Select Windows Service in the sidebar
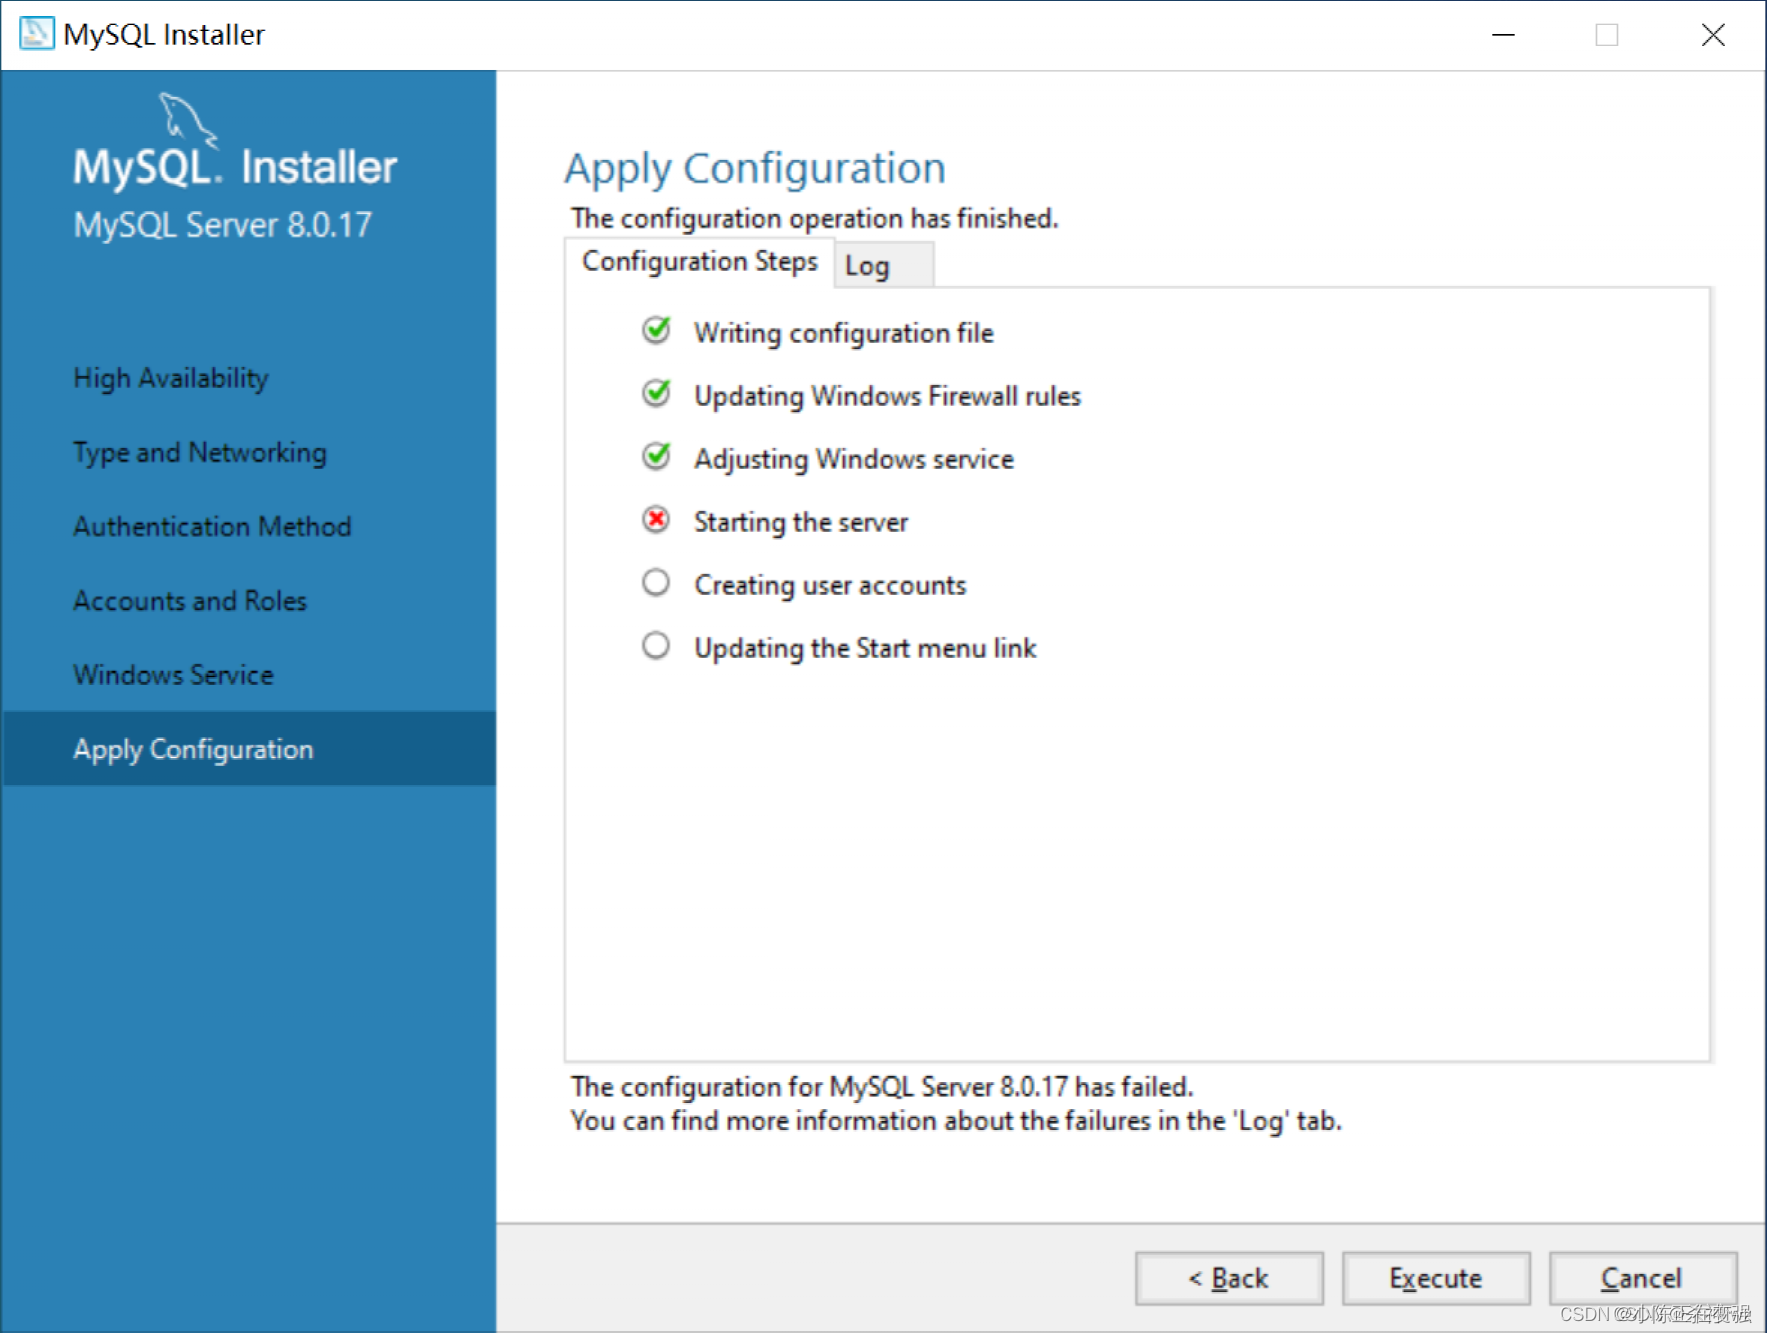1767x1333 pixels. [x=172, y=674]
